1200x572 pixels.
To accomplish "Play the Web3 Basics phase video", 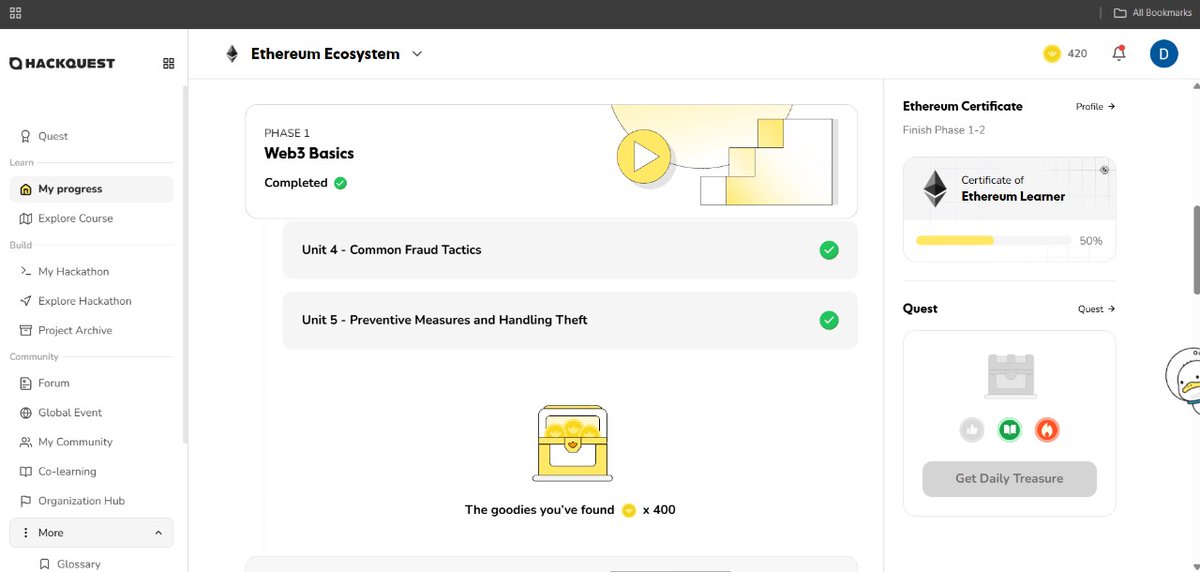I will 644,157.
